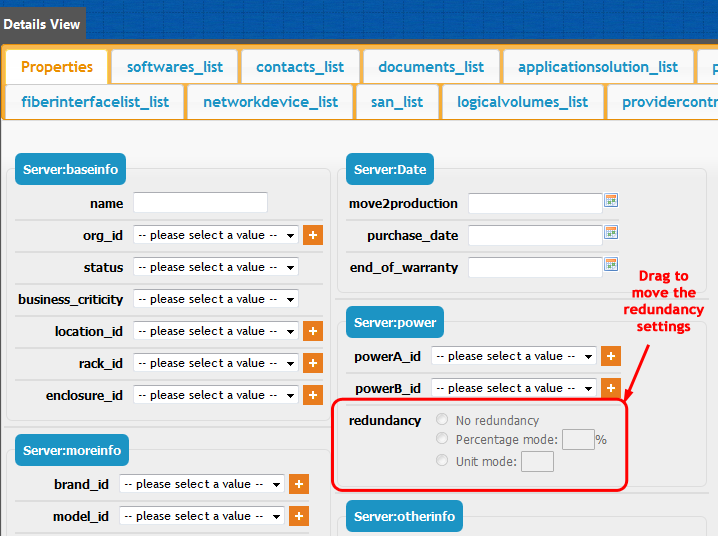Click the plus icon next to org_id
Image resolution: width=718 pixels, height=536 pixels.
pyautogui.click(x=313, y=235)
